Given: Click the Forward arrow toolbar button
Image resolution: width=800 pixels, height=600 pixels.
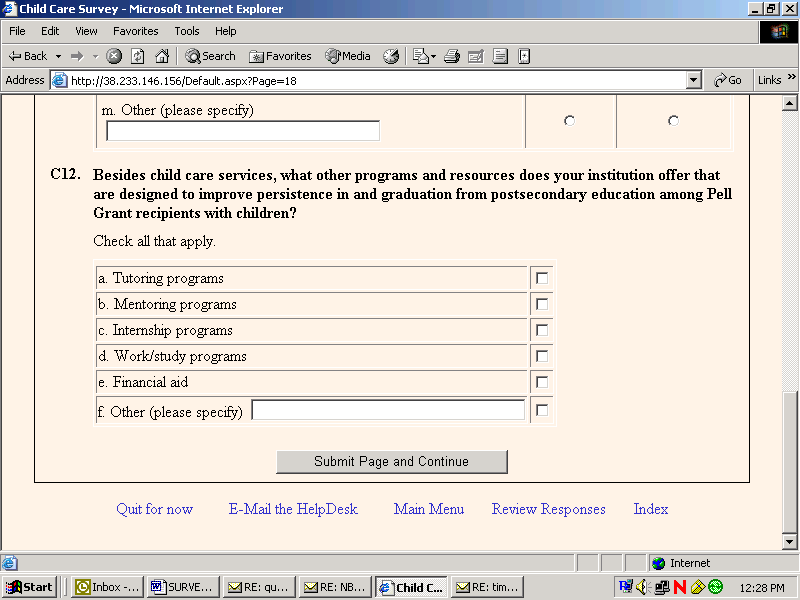Looking at the screenshot, I should pyautogui.click(x=77, y=56).
